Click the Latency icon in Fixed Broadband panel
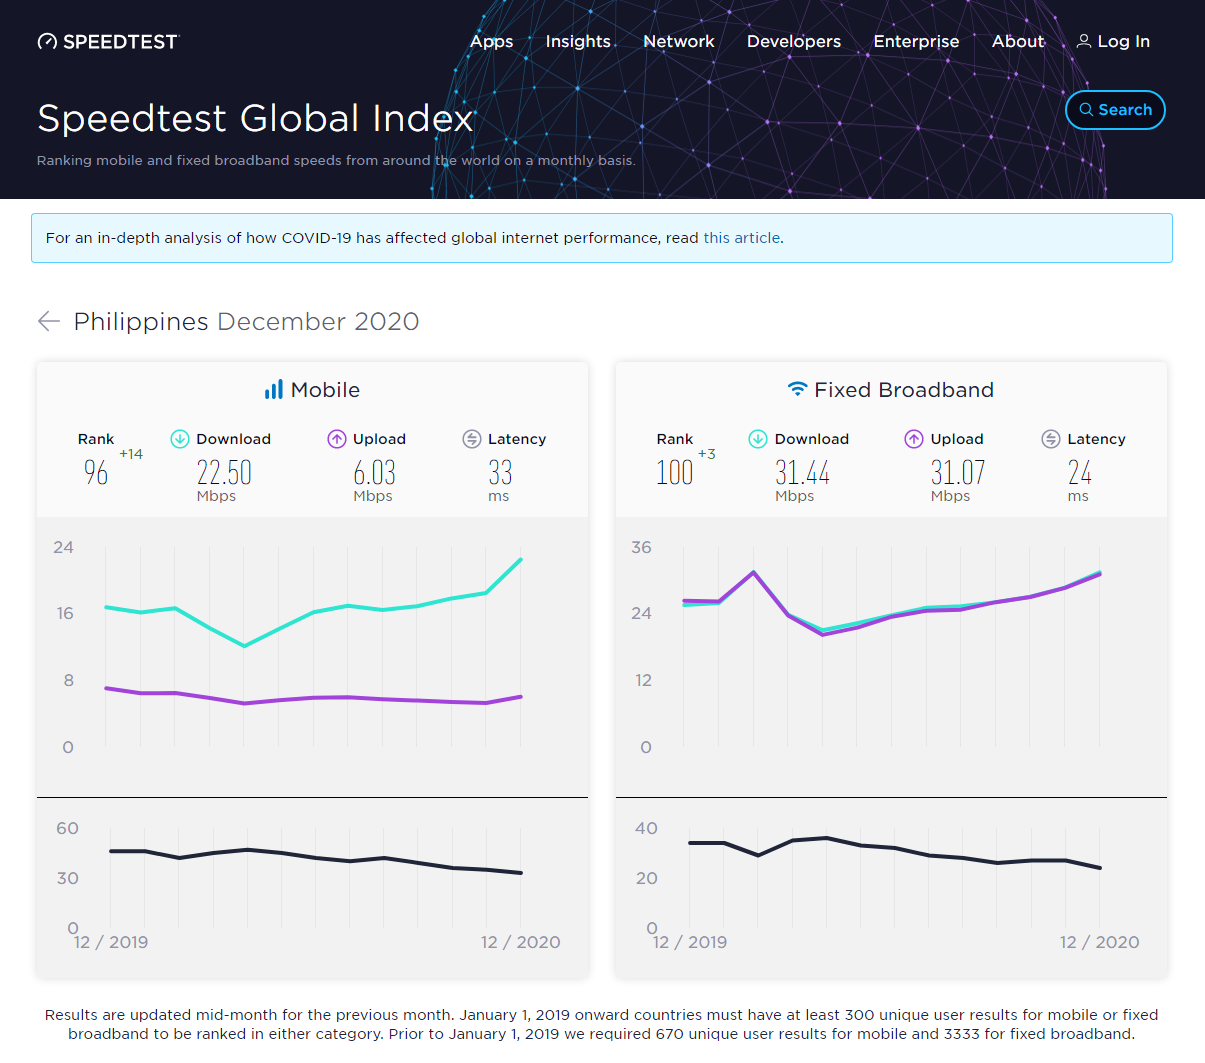 (x=1050, y=438)
